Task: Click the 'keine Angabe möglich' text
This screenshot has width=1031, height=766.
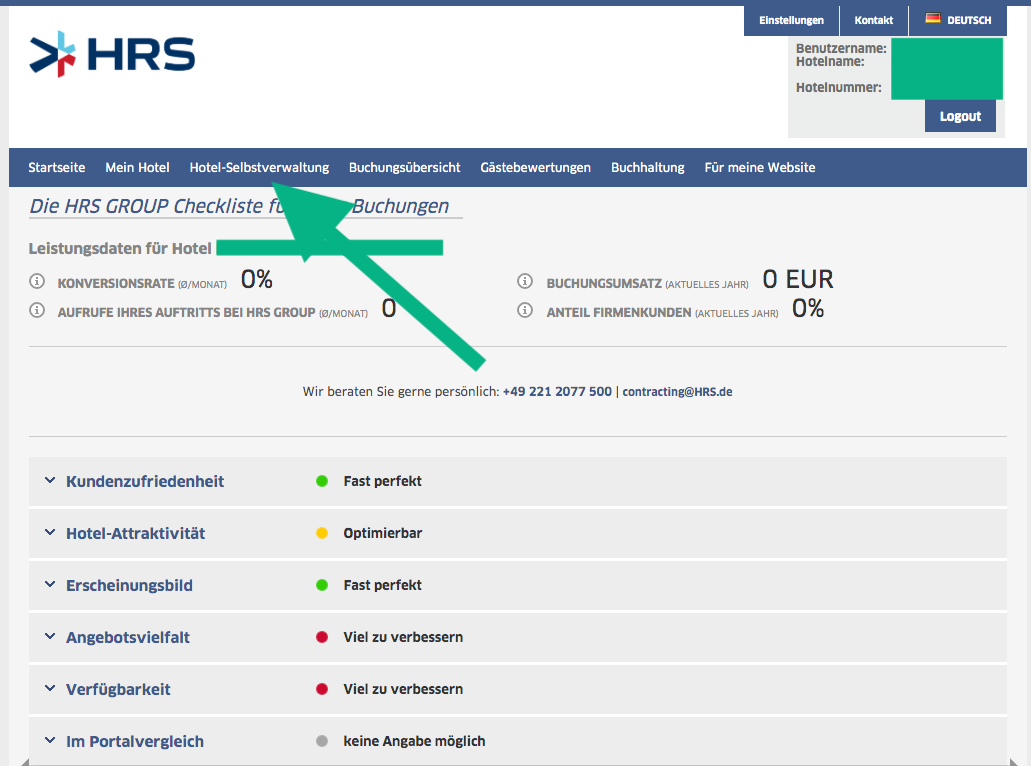Action: [x=414, y=741]
